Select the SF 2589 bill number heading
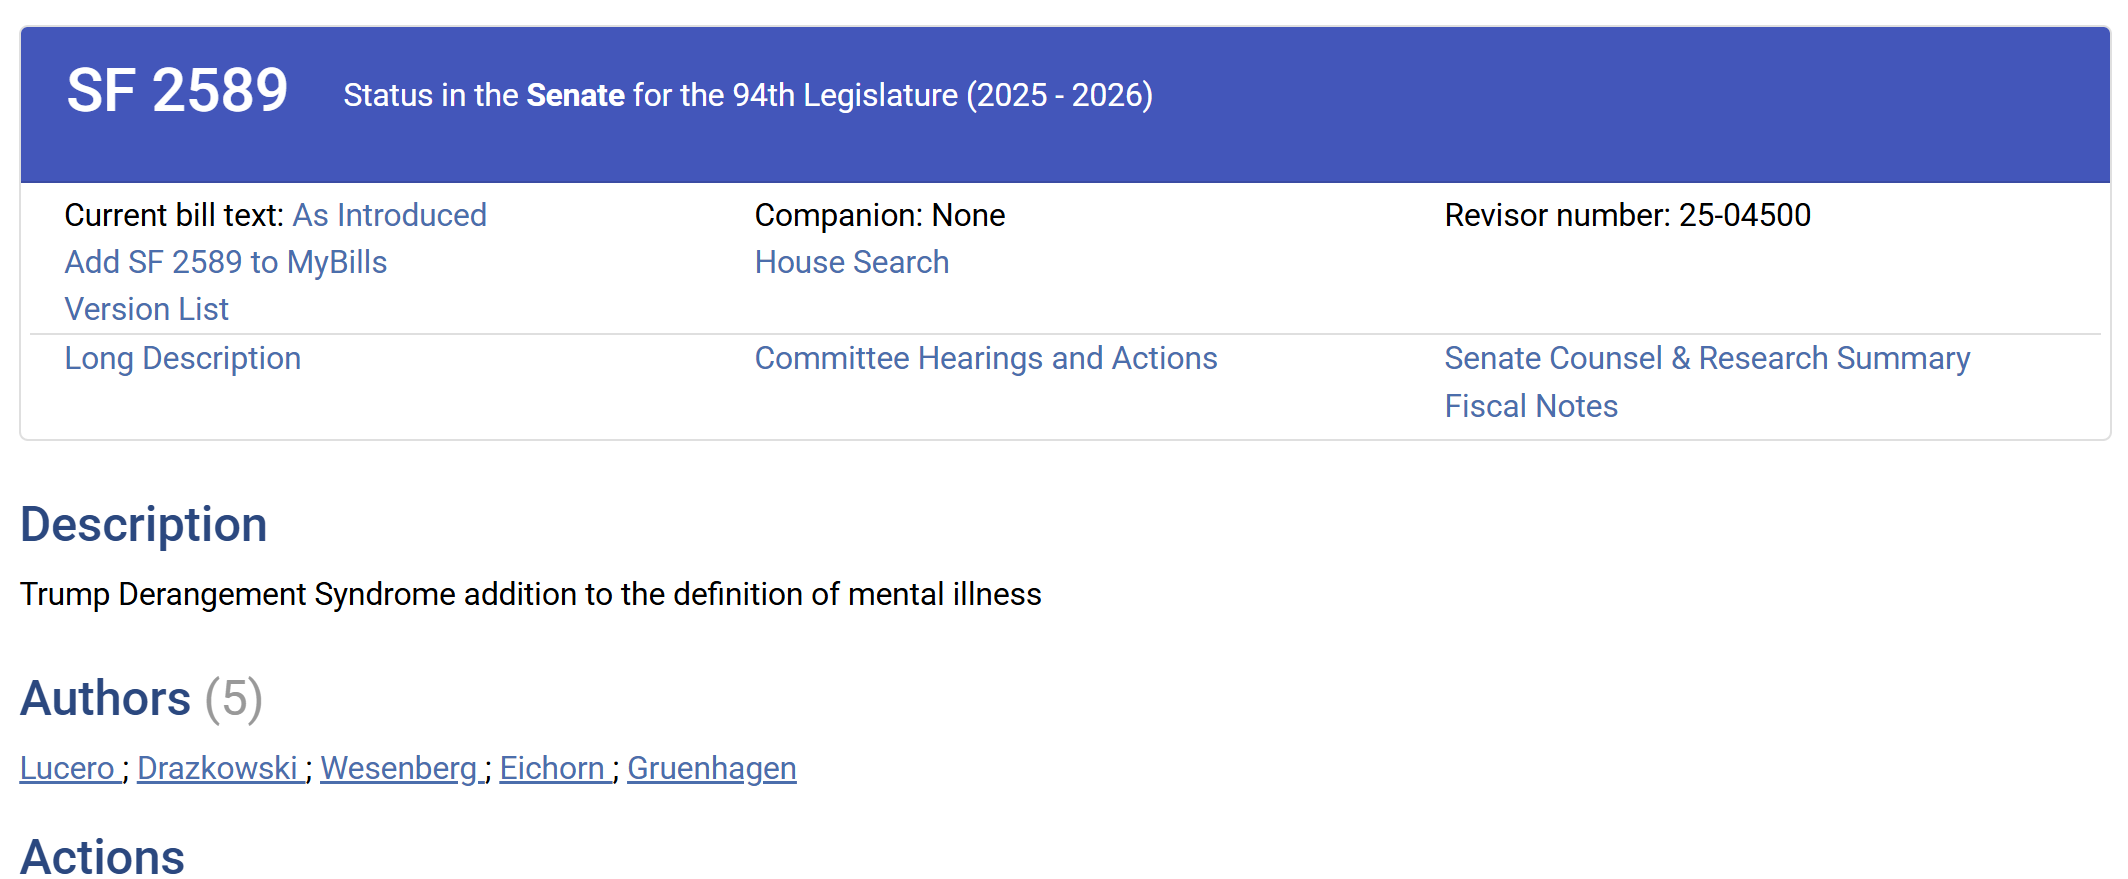 click(x=177, y=91)
